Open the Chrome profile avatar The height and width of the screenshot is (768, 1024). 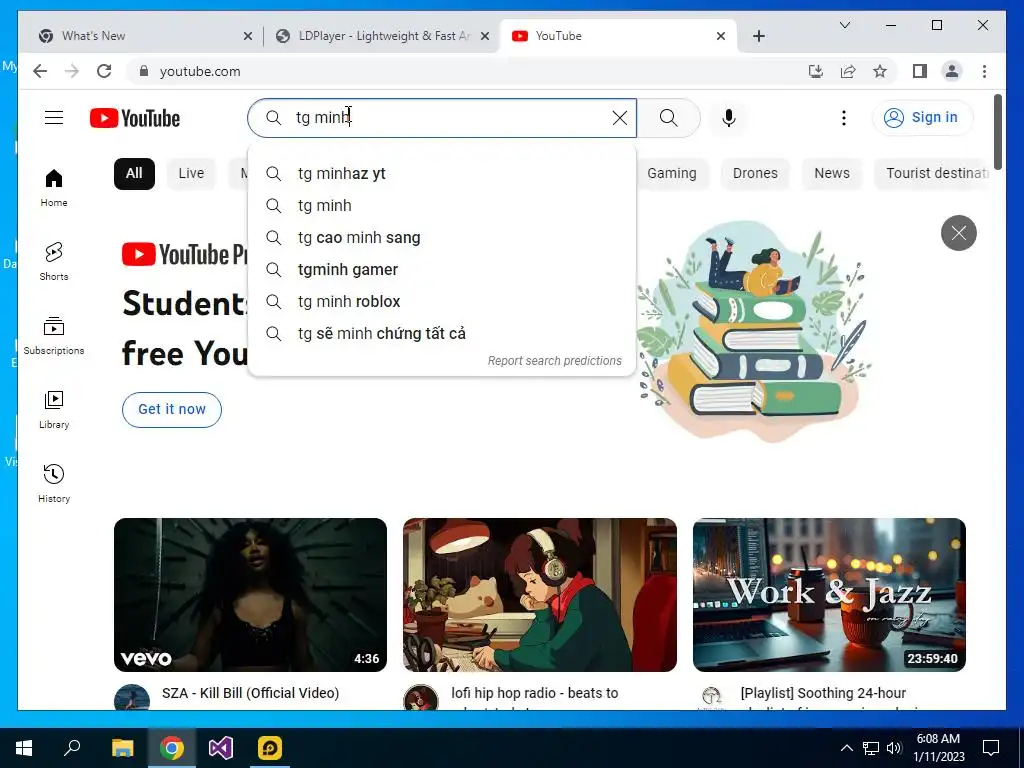pos(952,71)
